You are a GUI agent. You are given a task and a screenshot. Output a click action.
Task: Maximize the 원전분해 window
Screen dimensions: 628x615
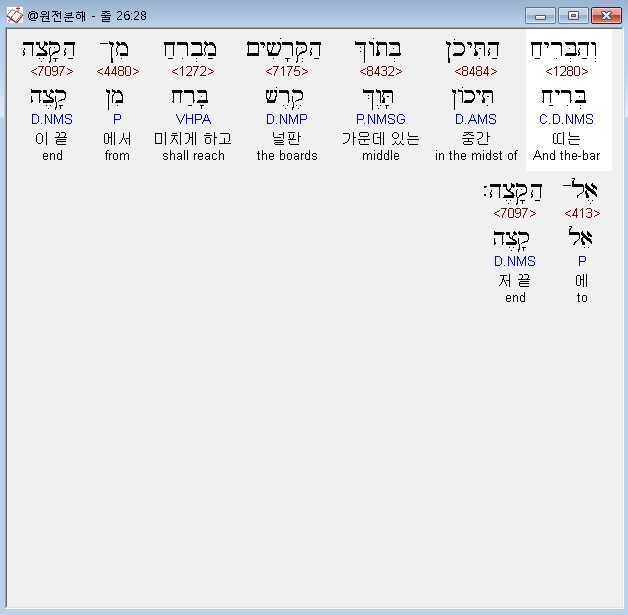click(573, 16)
